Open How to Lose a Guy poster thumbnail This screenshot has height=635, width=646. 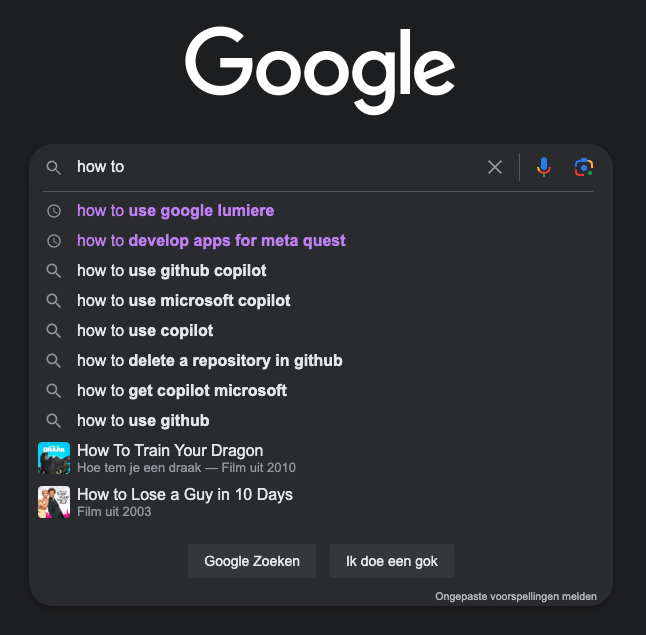pyautogui.click(x=54, y=502)
